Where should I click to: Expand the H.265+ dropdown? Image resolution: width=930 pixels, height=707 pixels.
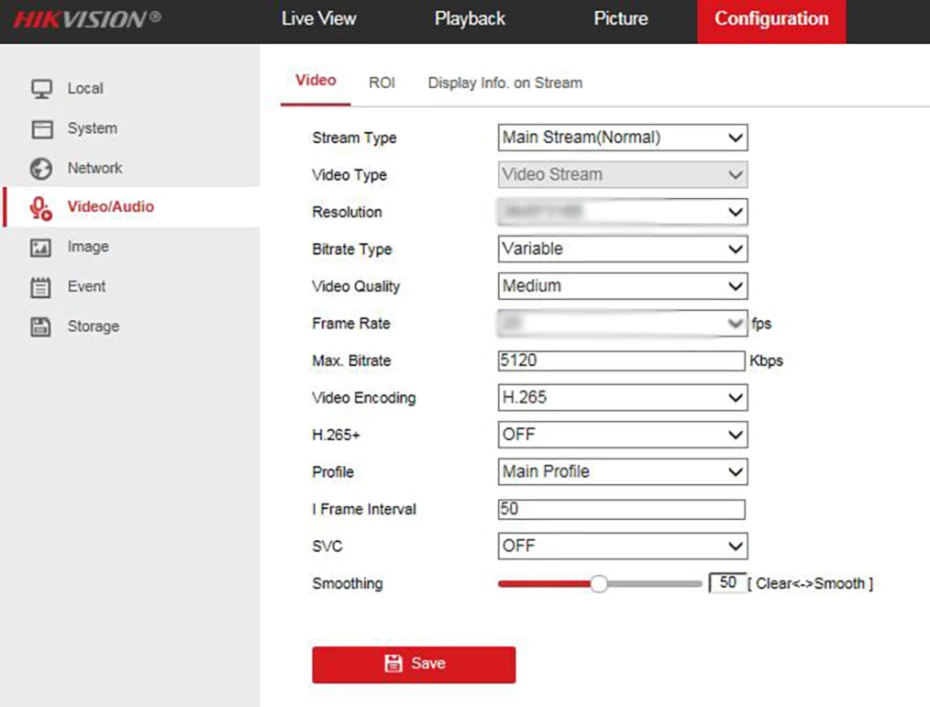(623, 435)
